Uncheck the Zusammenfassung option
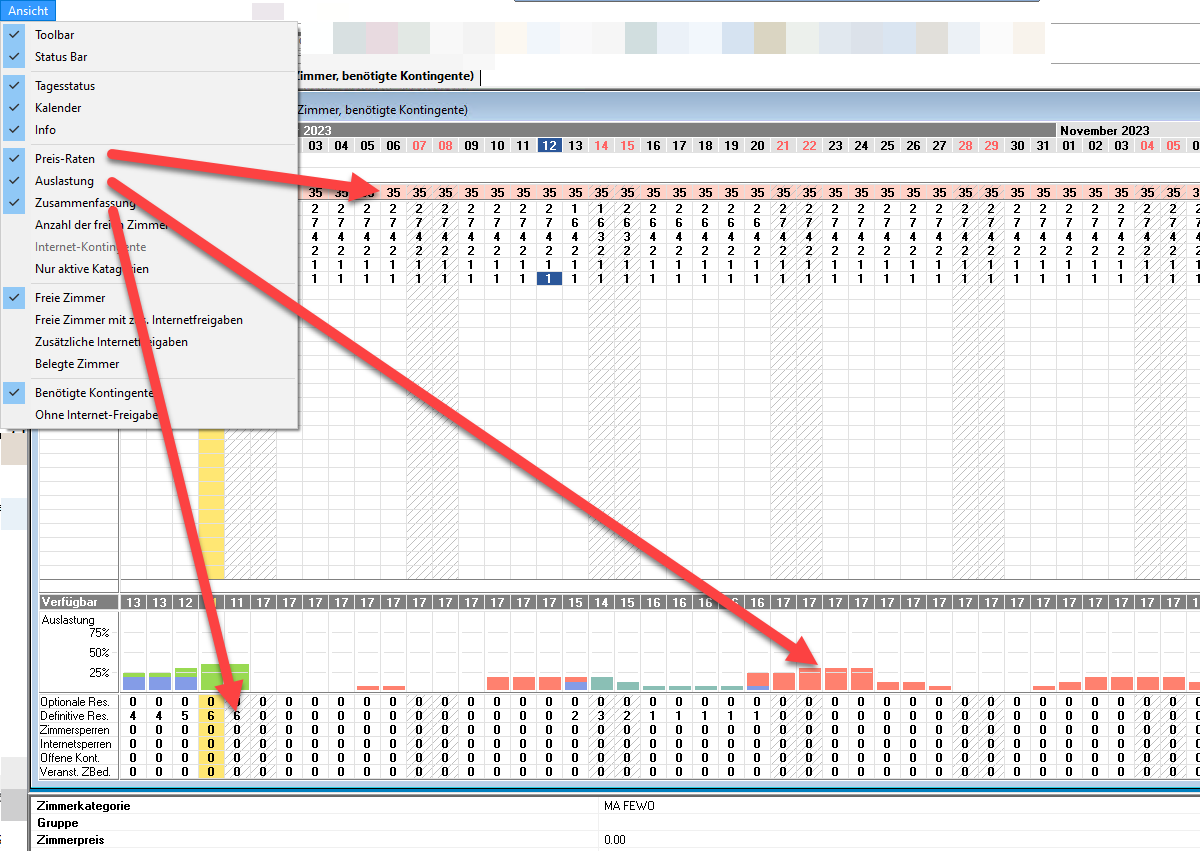1200x851 pixels. pyautogui.click(x=85, y=203)
